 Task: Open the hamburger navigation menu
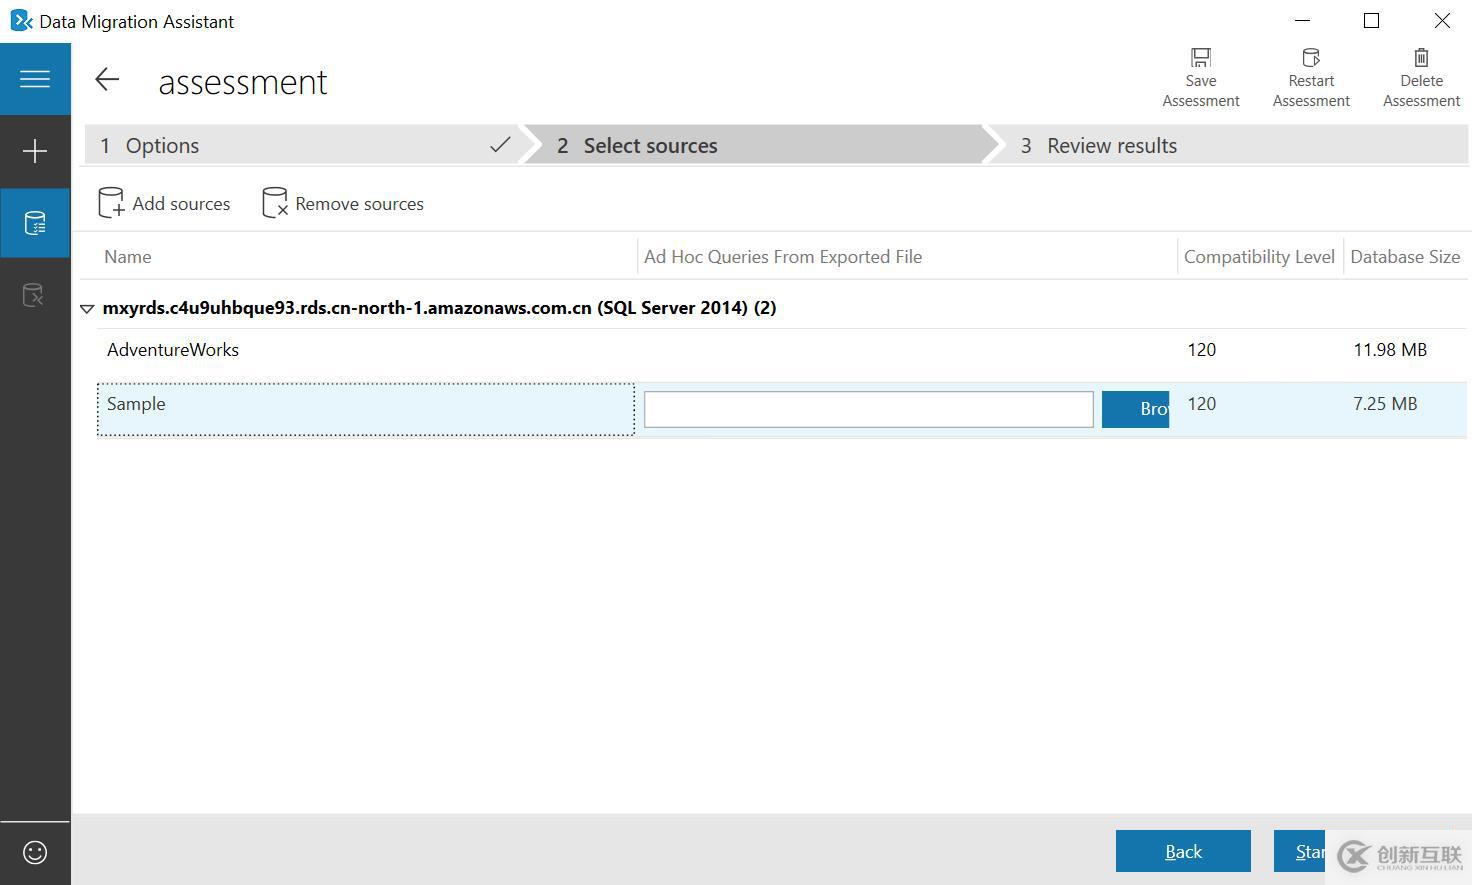[35, 79]
